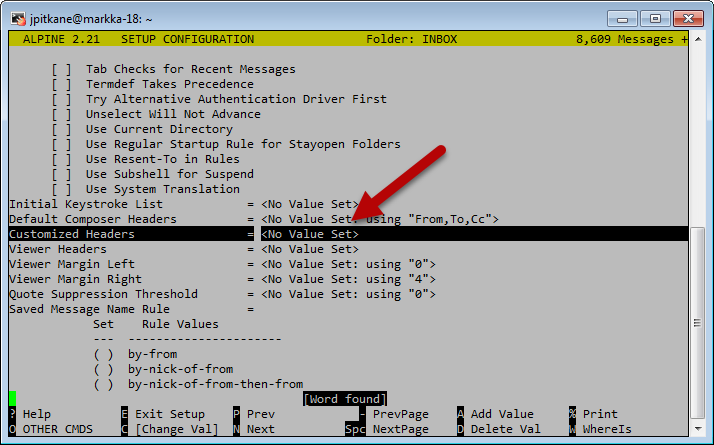Click Delete Val command
This screenshot has height=445, width=714.
point(499,429)
